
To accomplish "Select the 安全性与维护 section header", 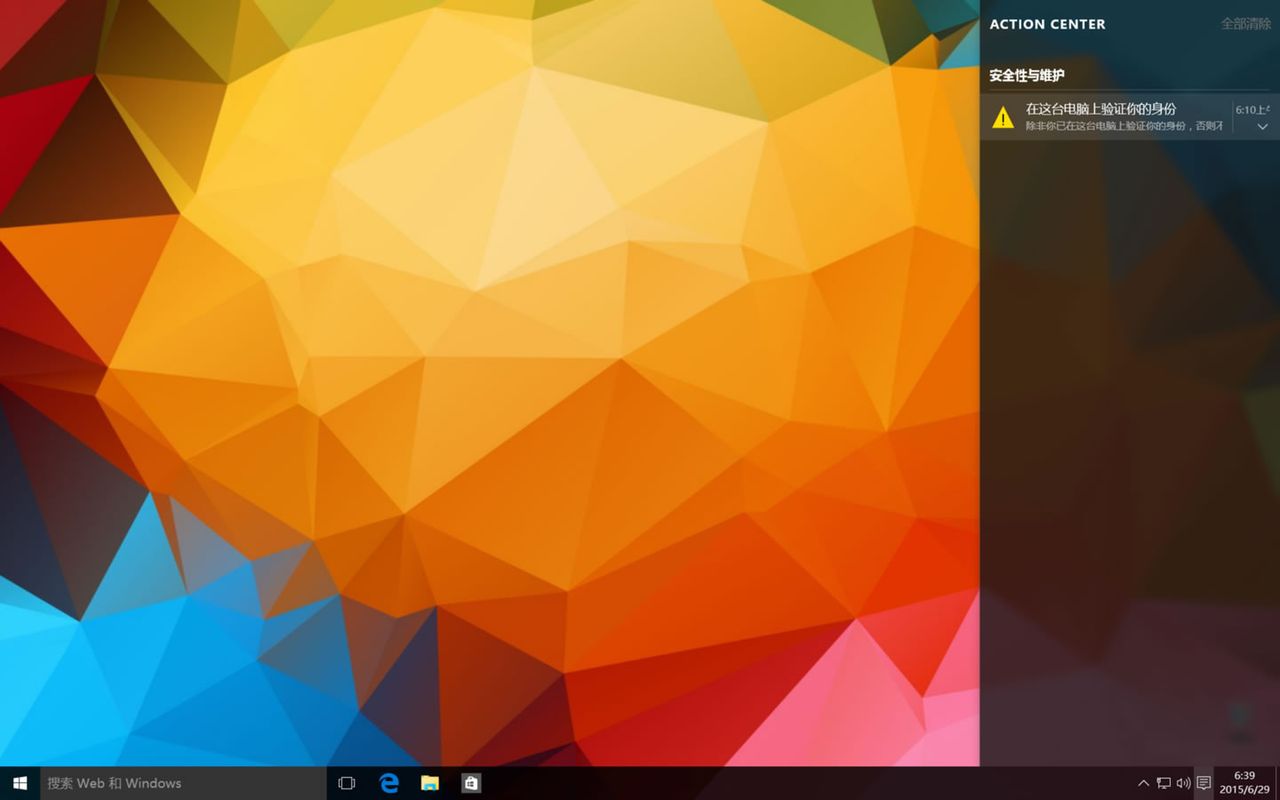I will click(1027, 75).
